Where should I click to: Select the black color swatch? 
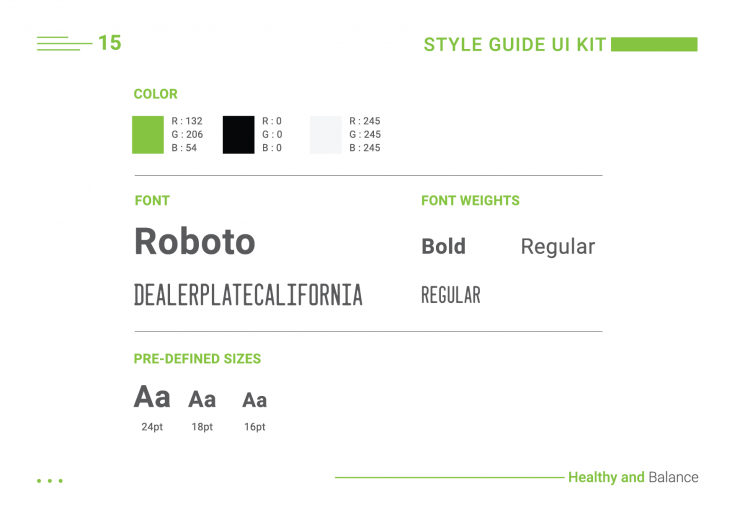click(x=239, y=135)
